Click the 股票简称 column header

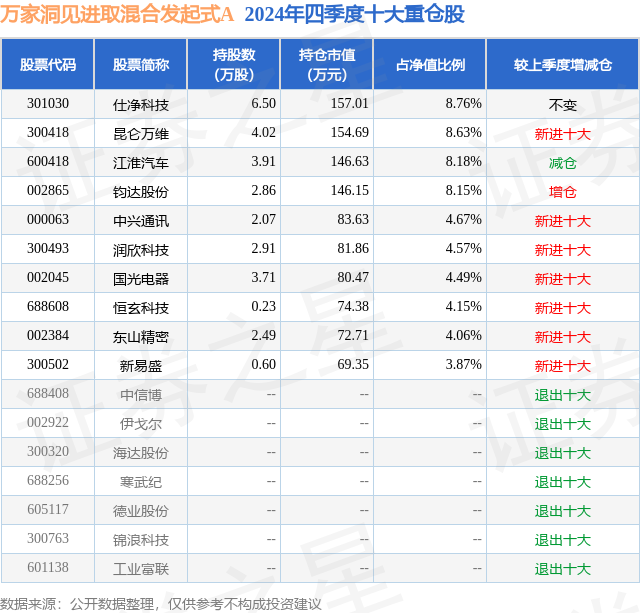(x=141, y=64)
